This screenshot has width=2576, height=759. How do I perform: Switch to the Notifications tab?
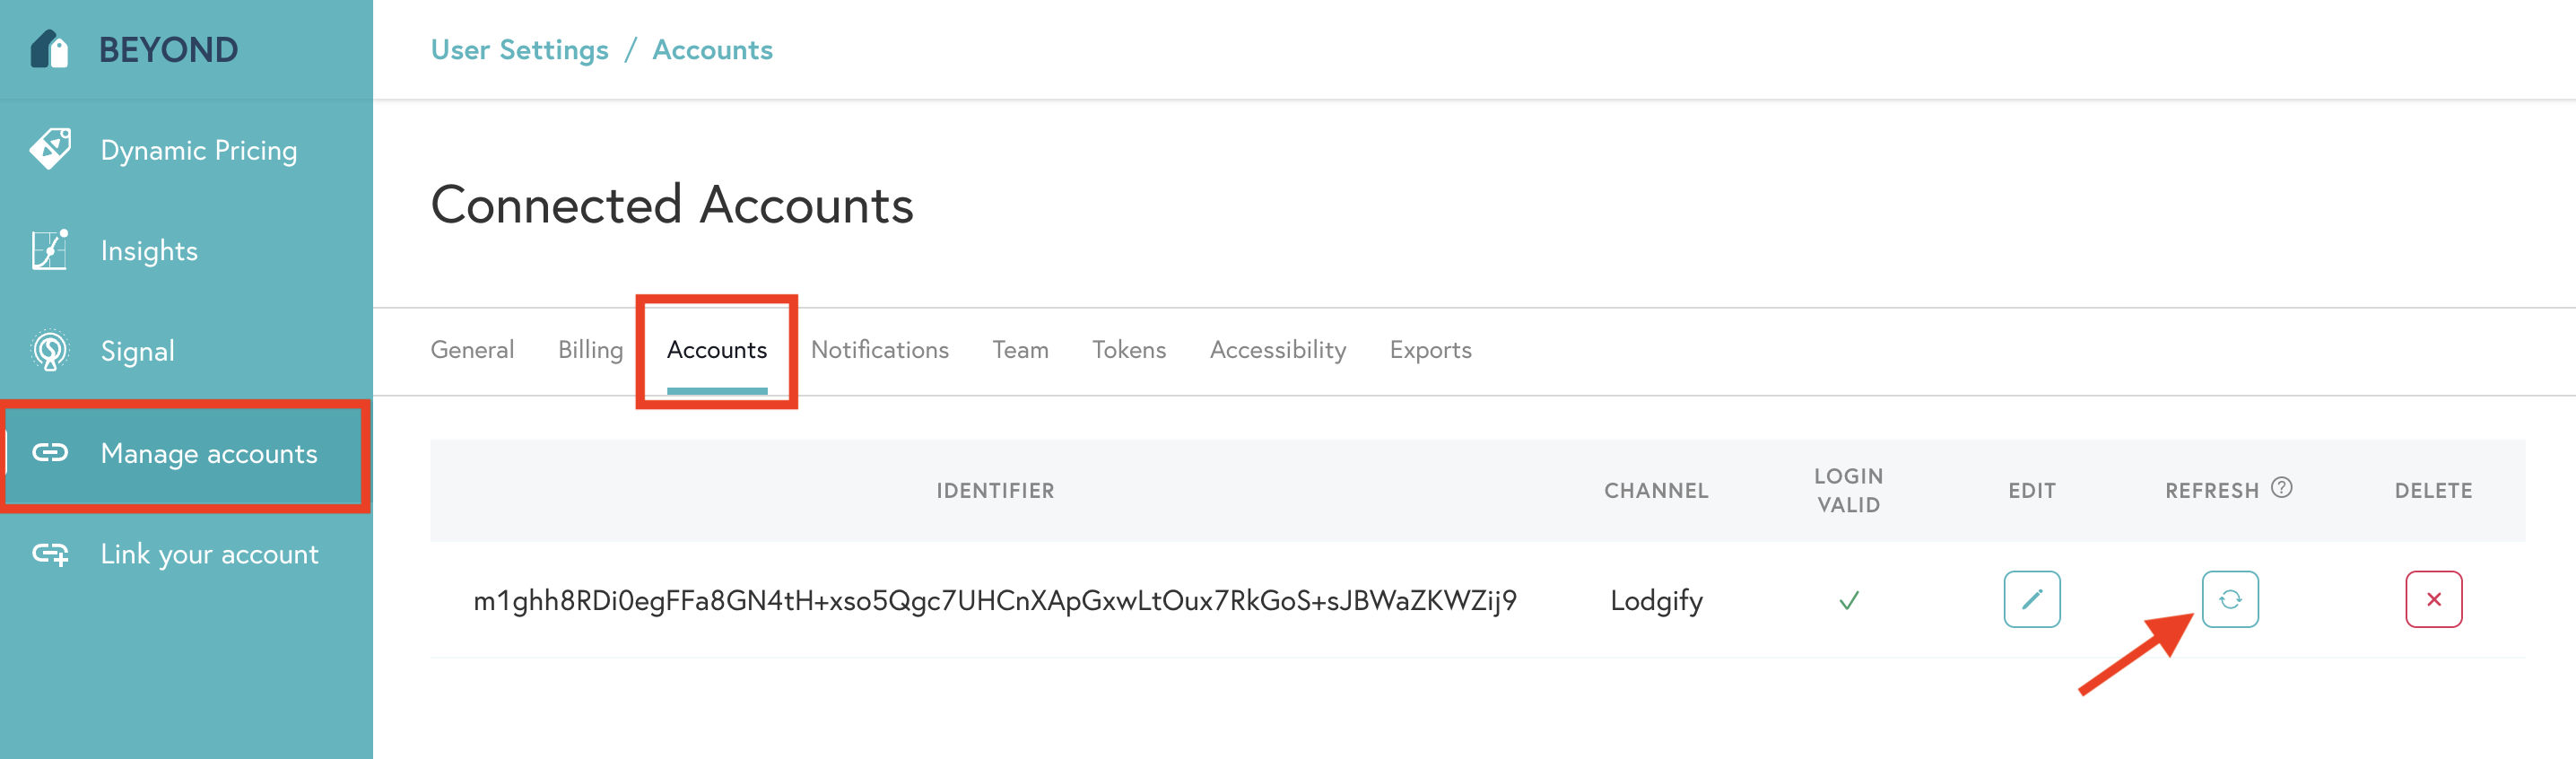(x=879, y=350)
